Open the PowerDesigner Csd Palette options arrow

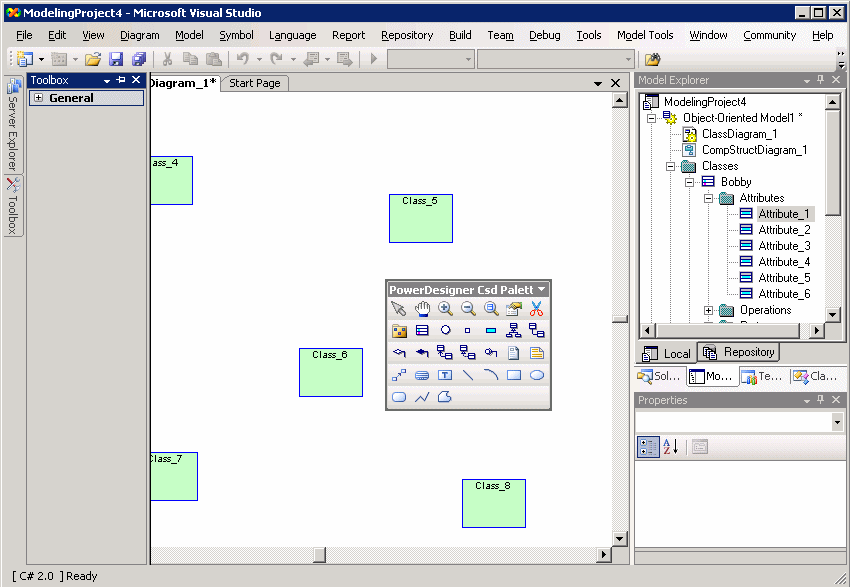tap(542, 289)
